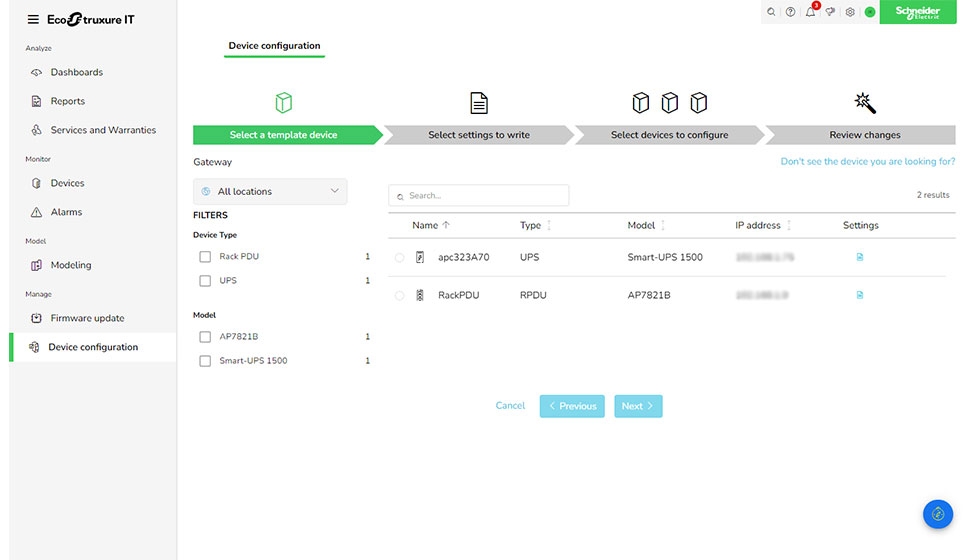Click the blue floating compass button
The width and height of the screenshot is (980, 560).
(x=937, y=514)
